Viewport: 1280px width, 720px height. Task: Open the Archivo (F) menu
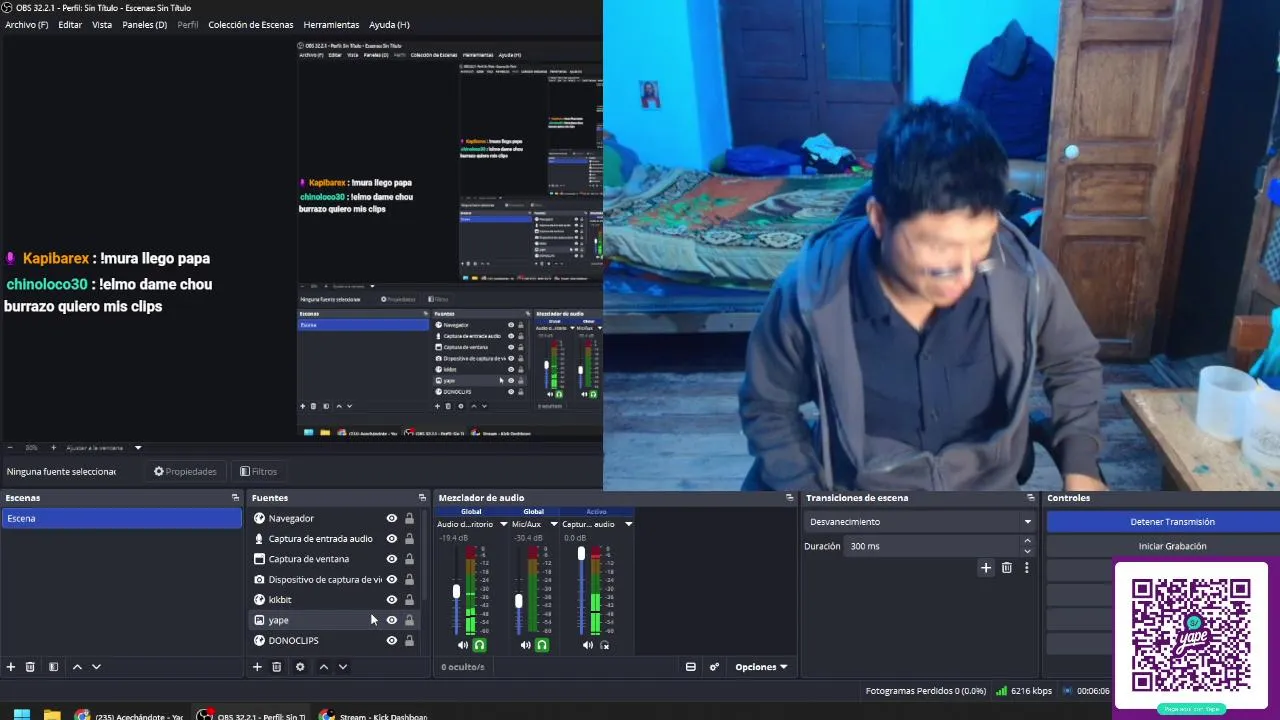coord(27,25)
